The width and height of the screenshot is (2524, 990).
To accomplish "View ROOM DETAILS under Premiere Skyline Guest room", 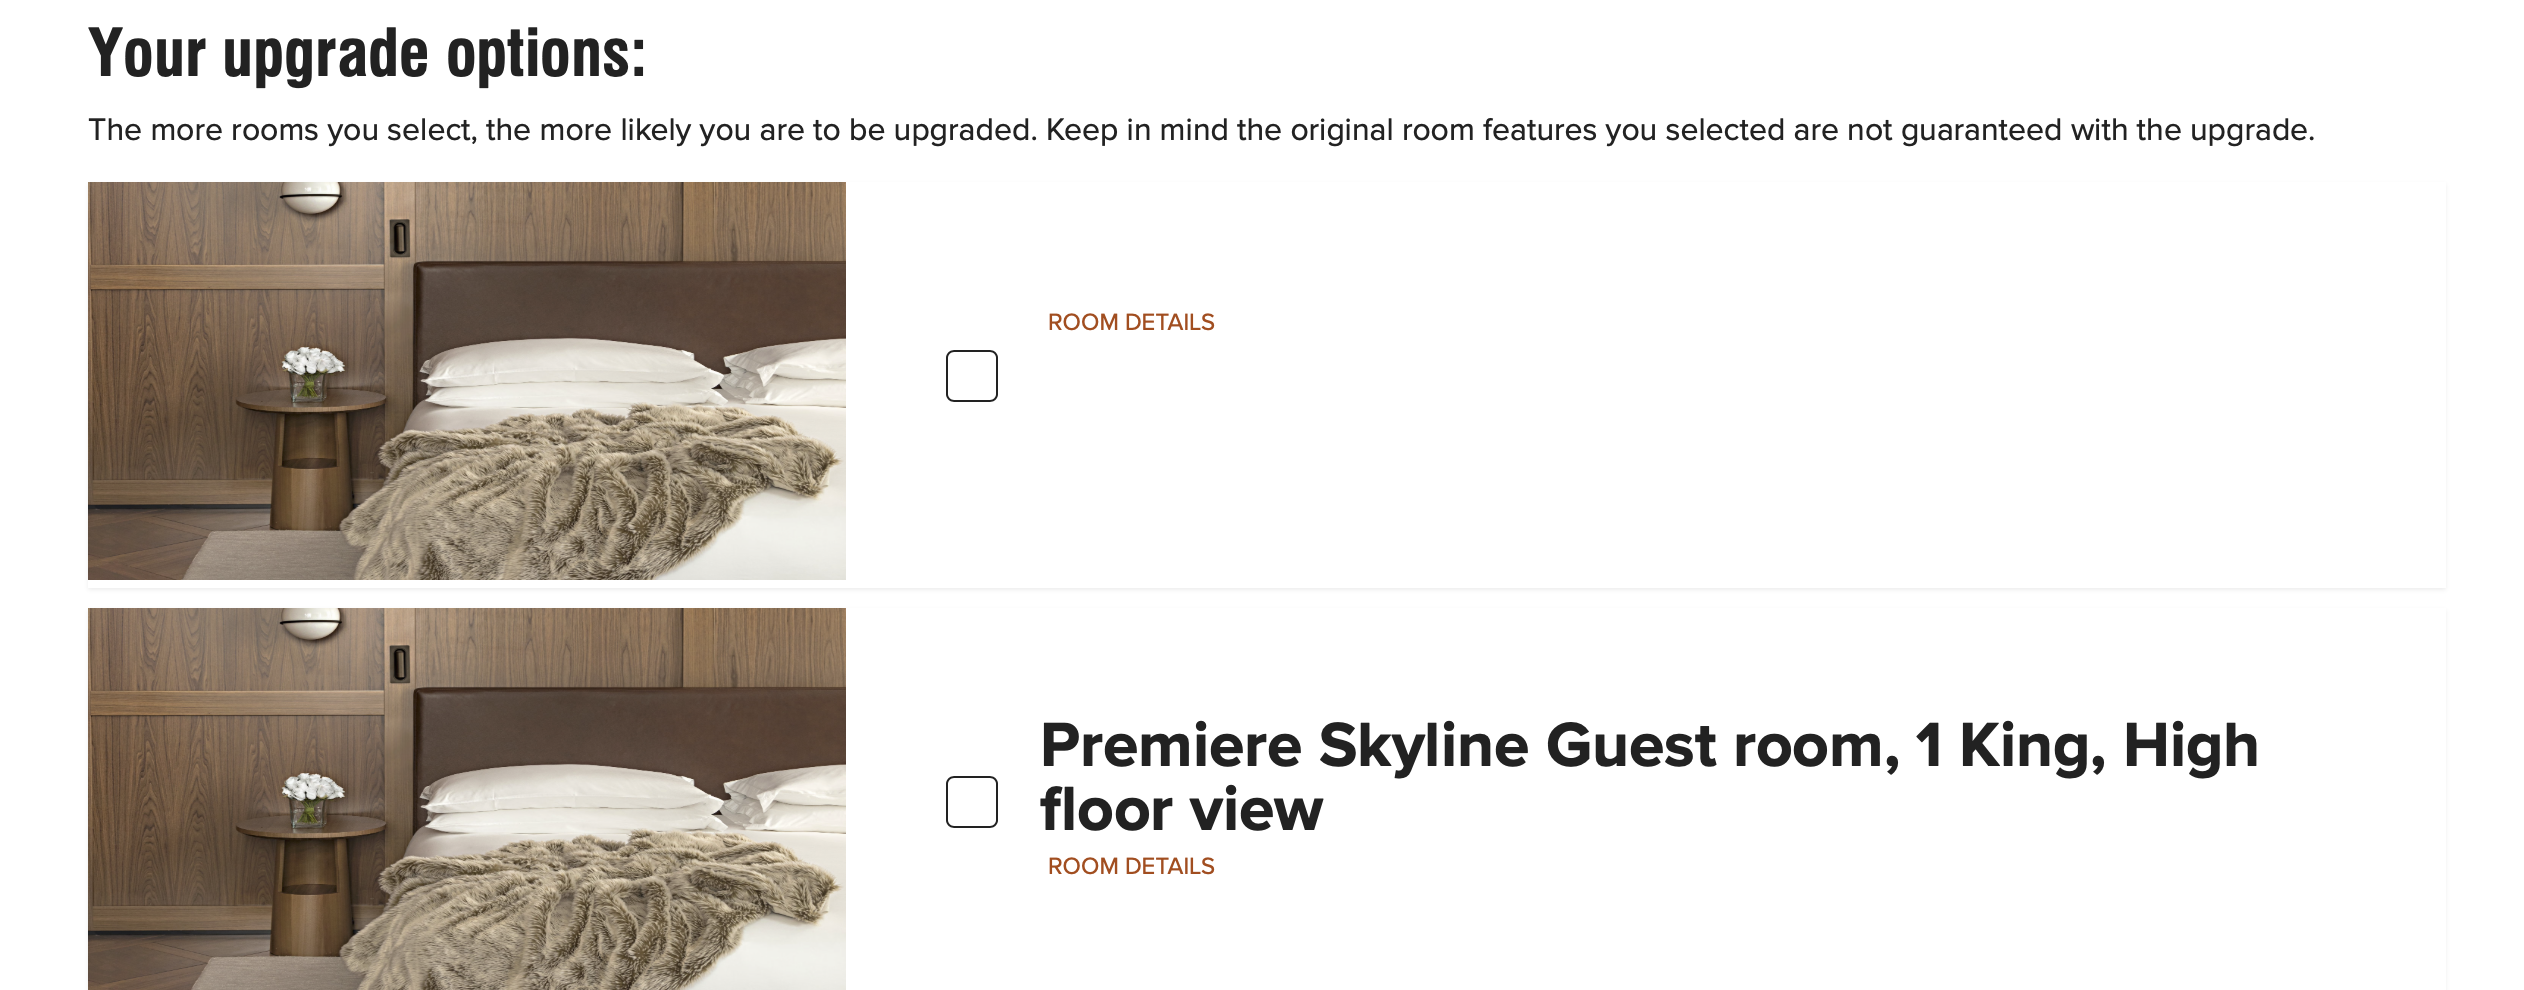I will tap(1130, 866).
